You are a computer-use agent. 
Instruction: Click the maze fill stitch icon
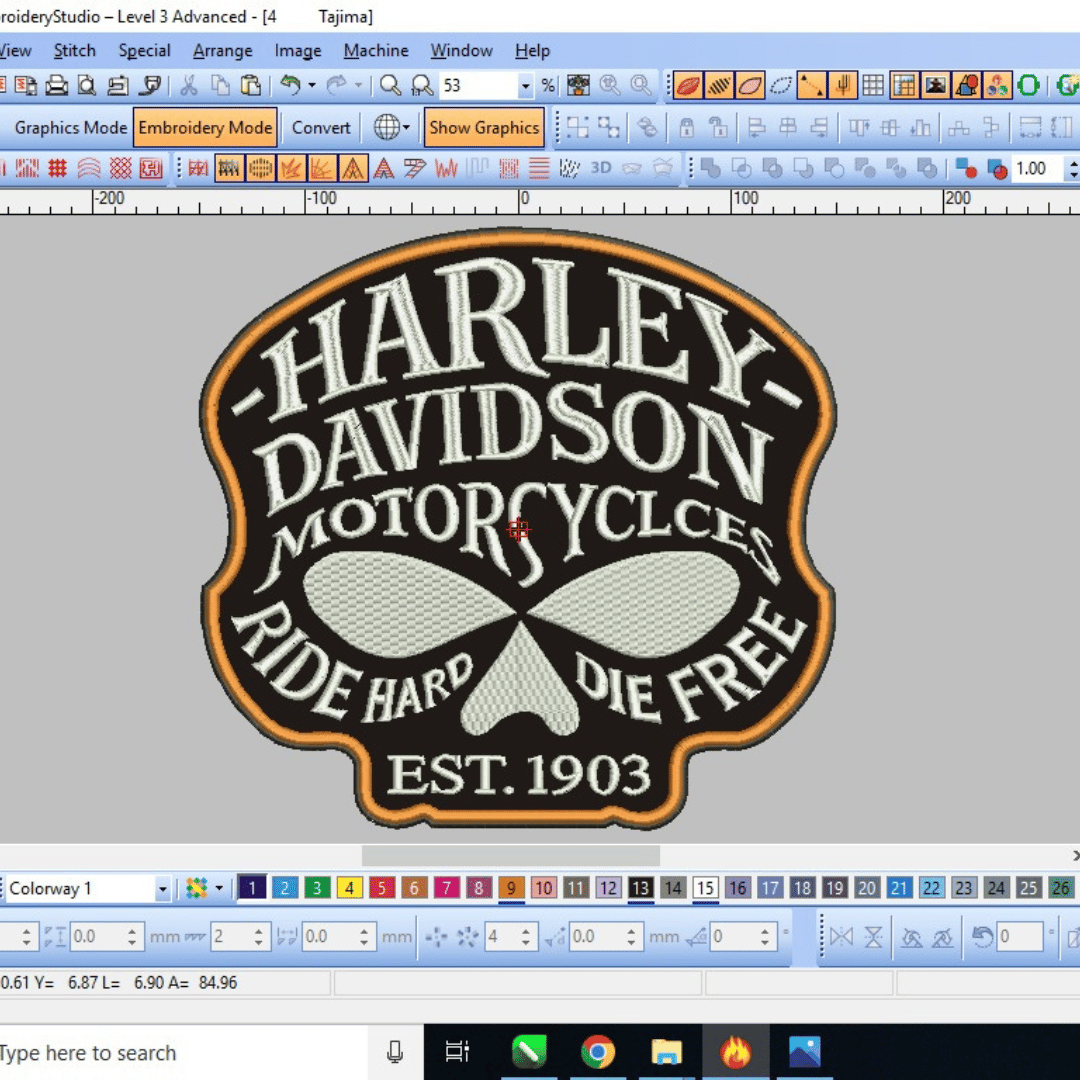(x=151, y=168)
